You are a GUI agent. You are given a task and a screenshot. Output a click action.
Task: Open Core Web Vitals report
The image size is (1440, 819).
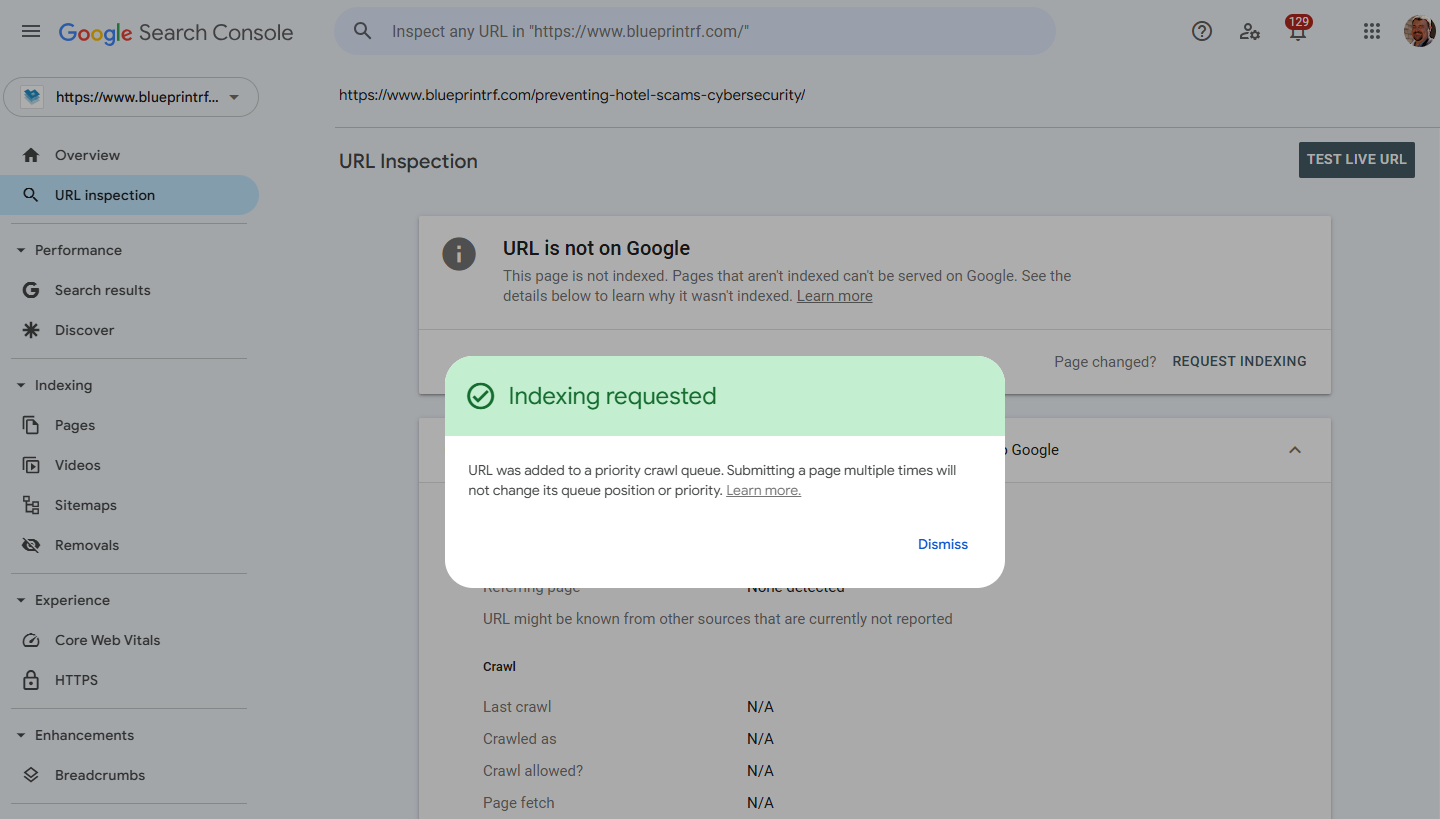[107, 640]
